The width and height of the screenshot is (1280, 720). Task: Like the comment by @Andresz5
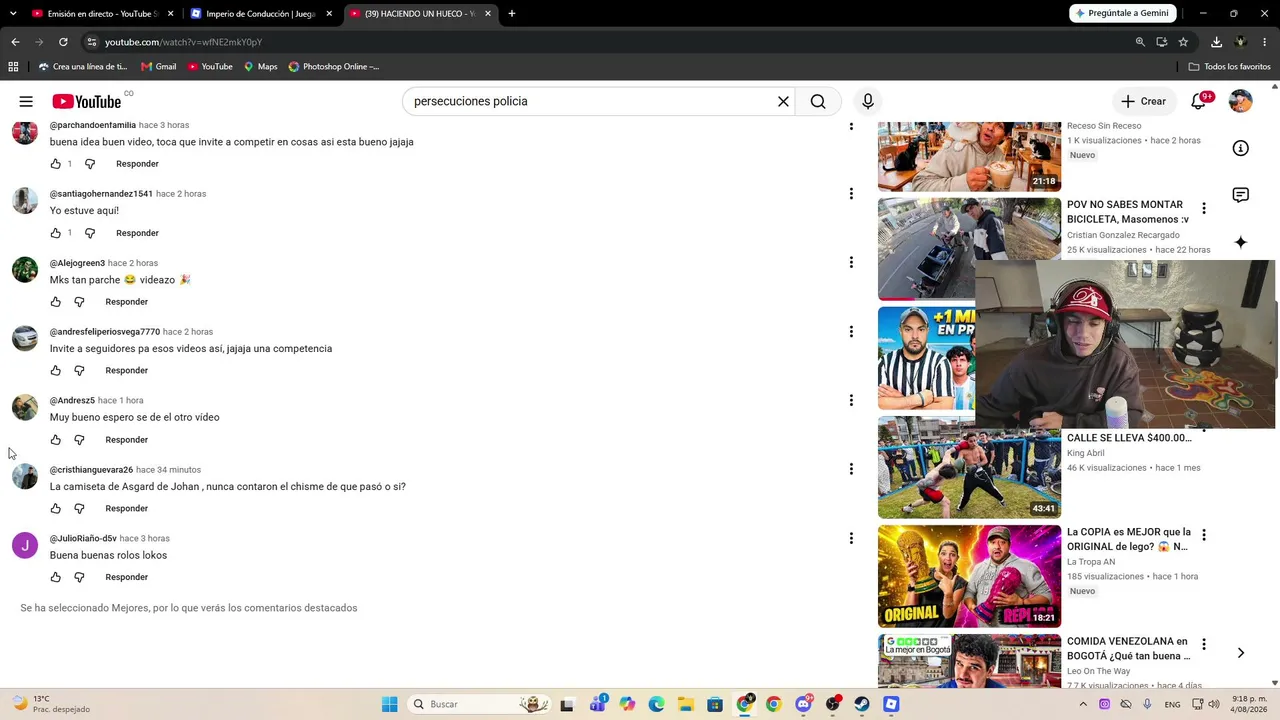[56, 440]
